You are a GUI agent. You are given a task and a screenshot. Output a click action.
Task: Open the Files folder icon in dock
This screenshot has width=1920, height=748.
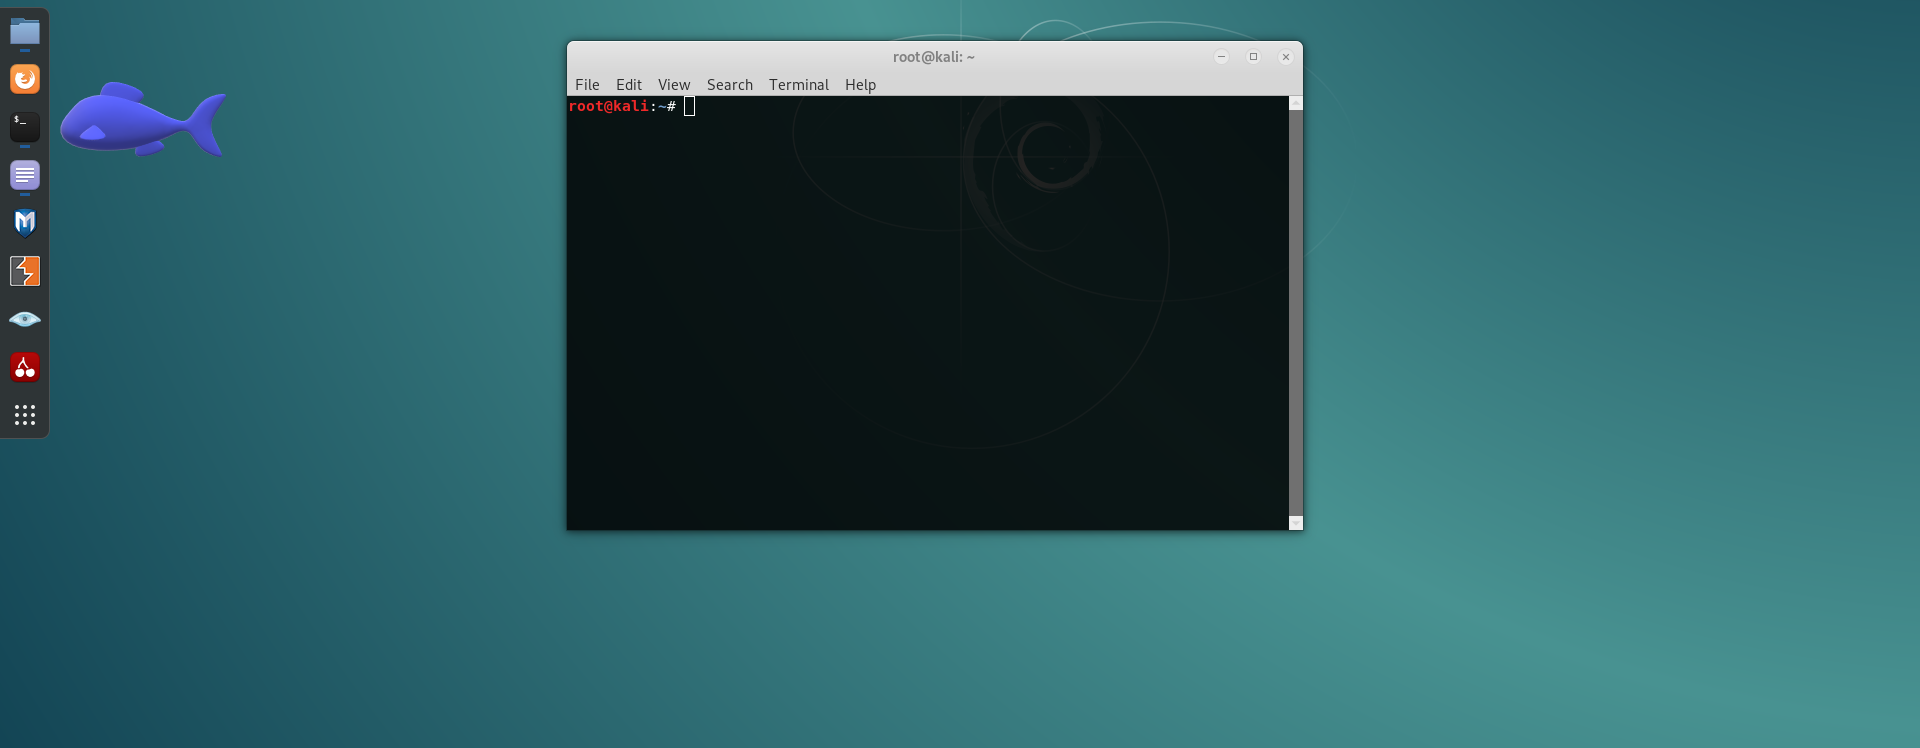point(25,32)
